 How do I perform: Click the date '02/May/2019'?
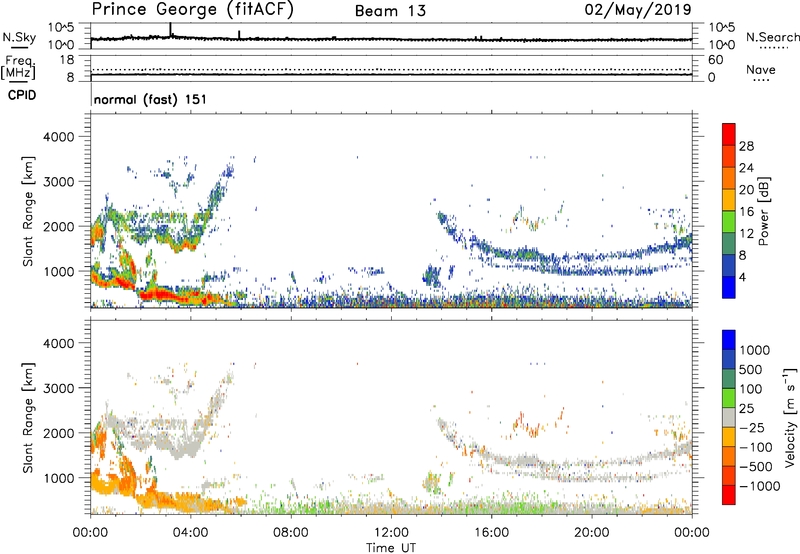638,9
